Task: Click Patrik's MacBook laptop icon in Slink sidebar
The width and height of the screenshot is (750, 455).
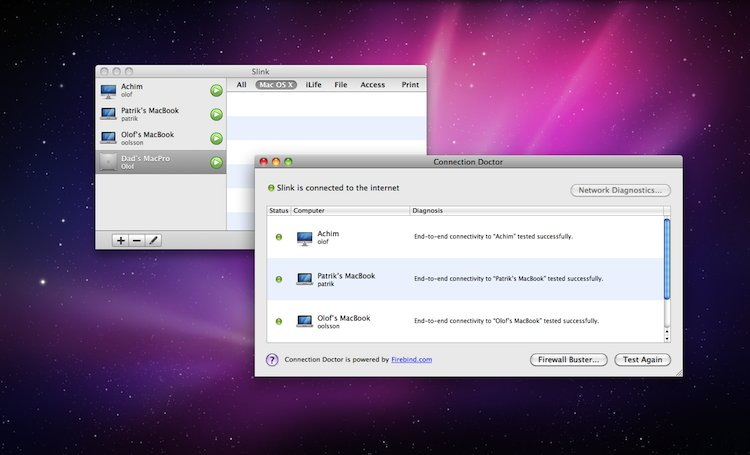Action: (109, 114)
